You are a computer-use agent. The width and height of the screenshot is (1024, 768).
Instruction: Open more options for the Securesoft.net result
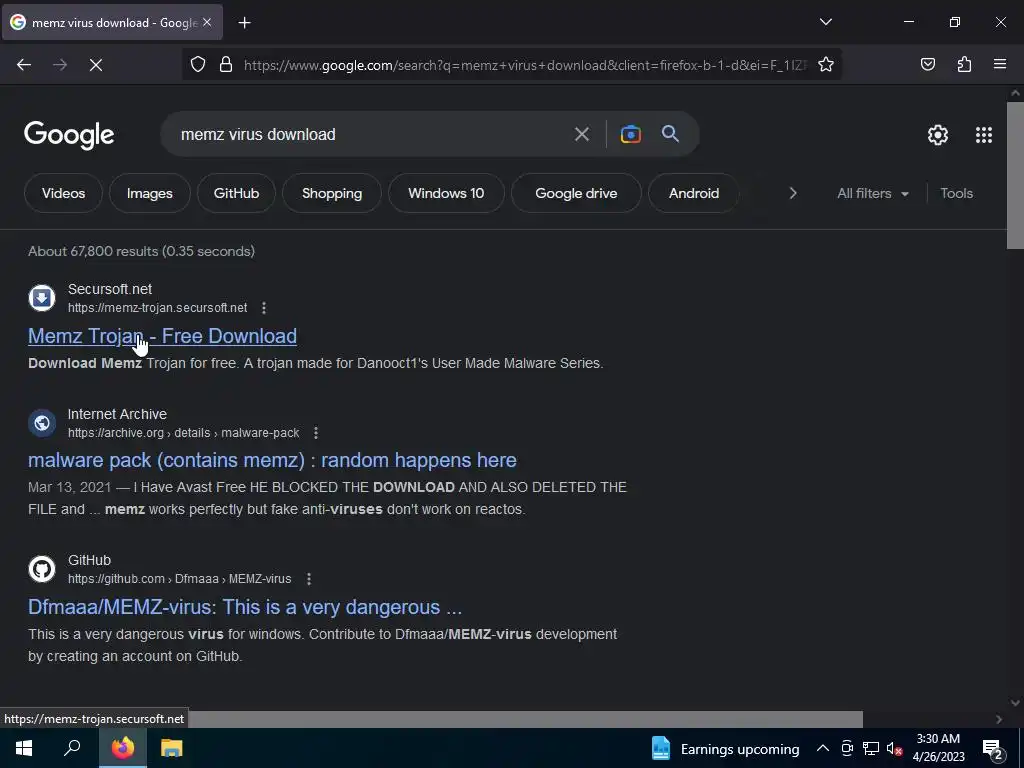coord(264,308)
